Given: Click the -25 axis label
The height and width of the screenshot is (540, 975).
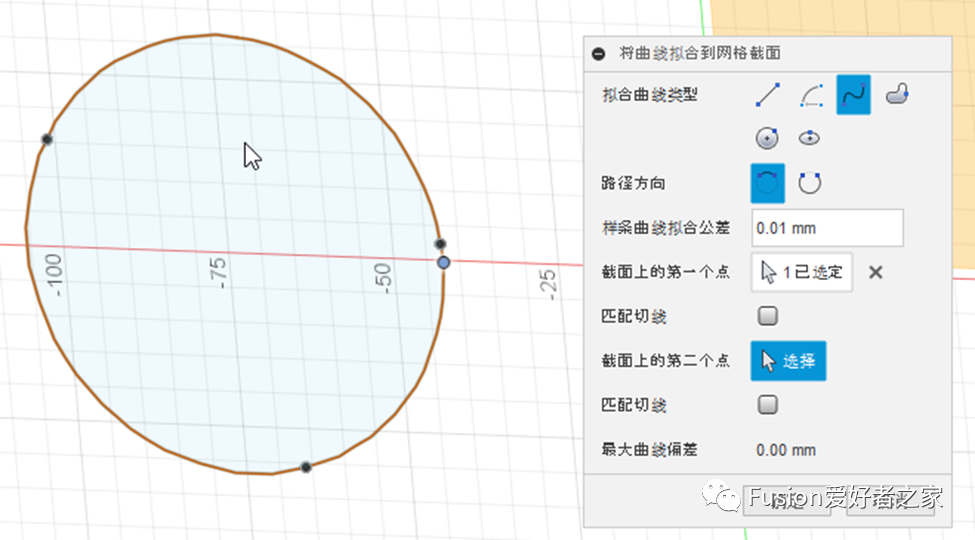Looking at the screenshot, I should [547, 285].
